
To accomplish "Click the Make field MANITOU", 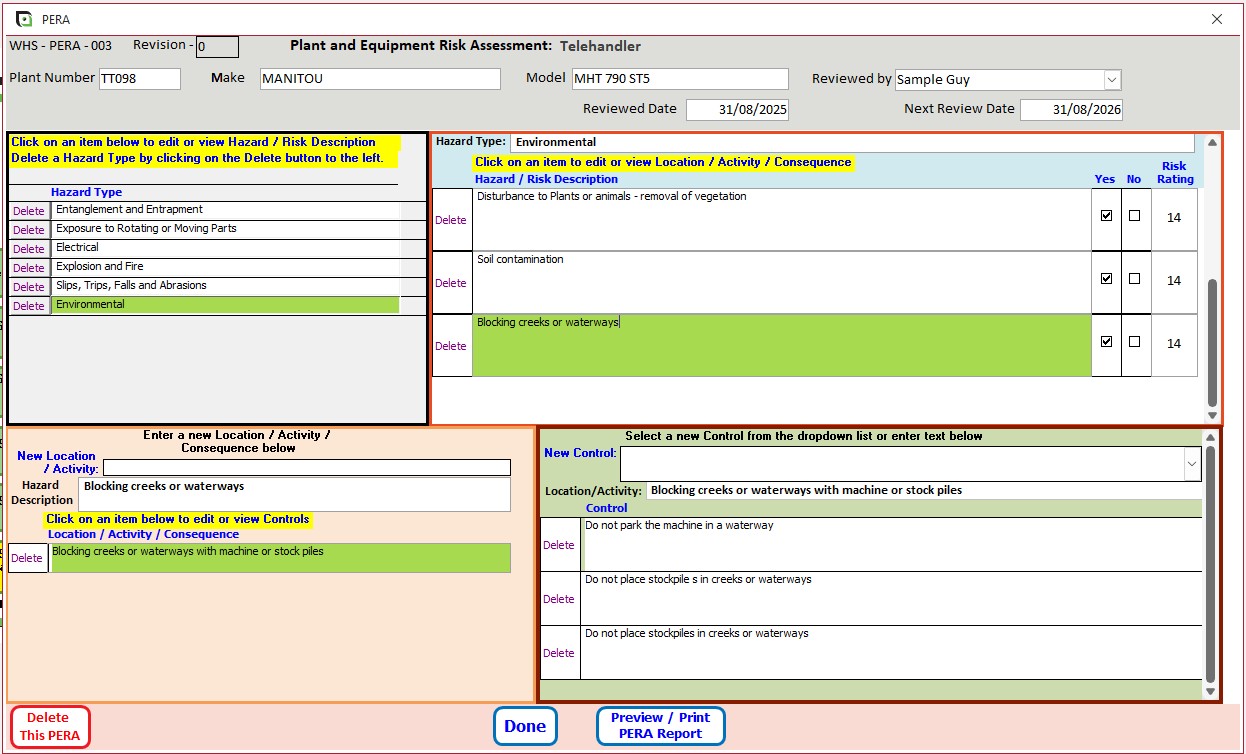I will [380, 79].
